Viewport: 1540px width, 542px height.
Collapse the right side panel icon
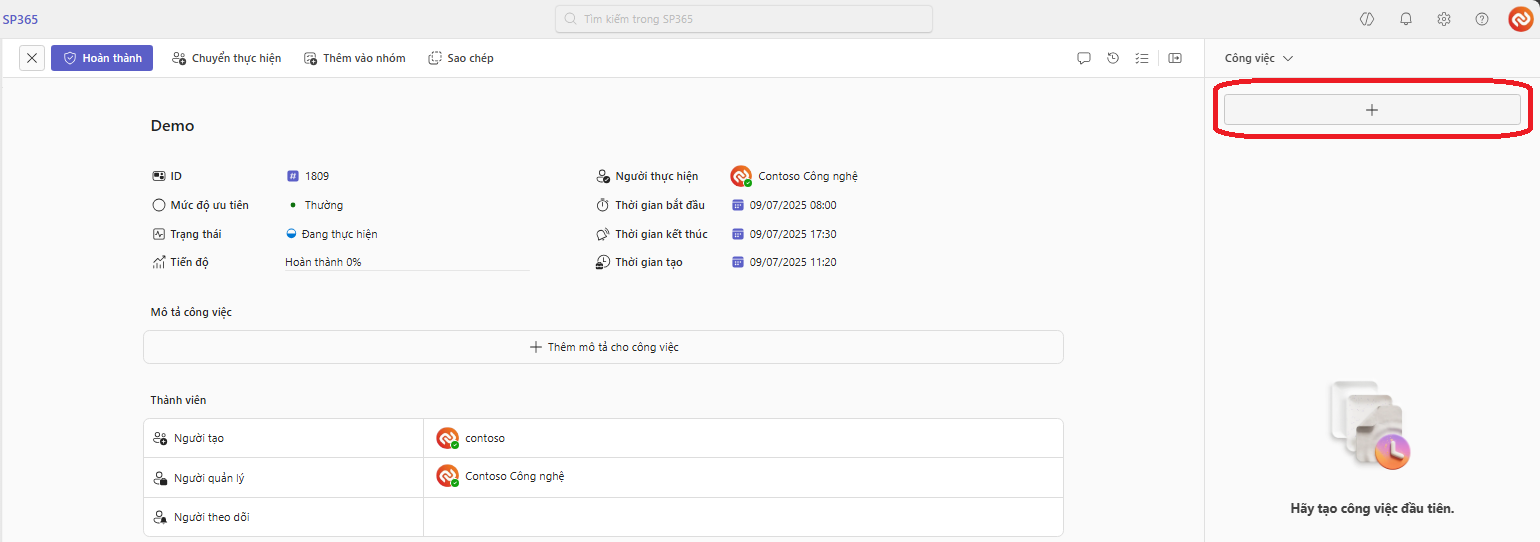(1175, 58)
